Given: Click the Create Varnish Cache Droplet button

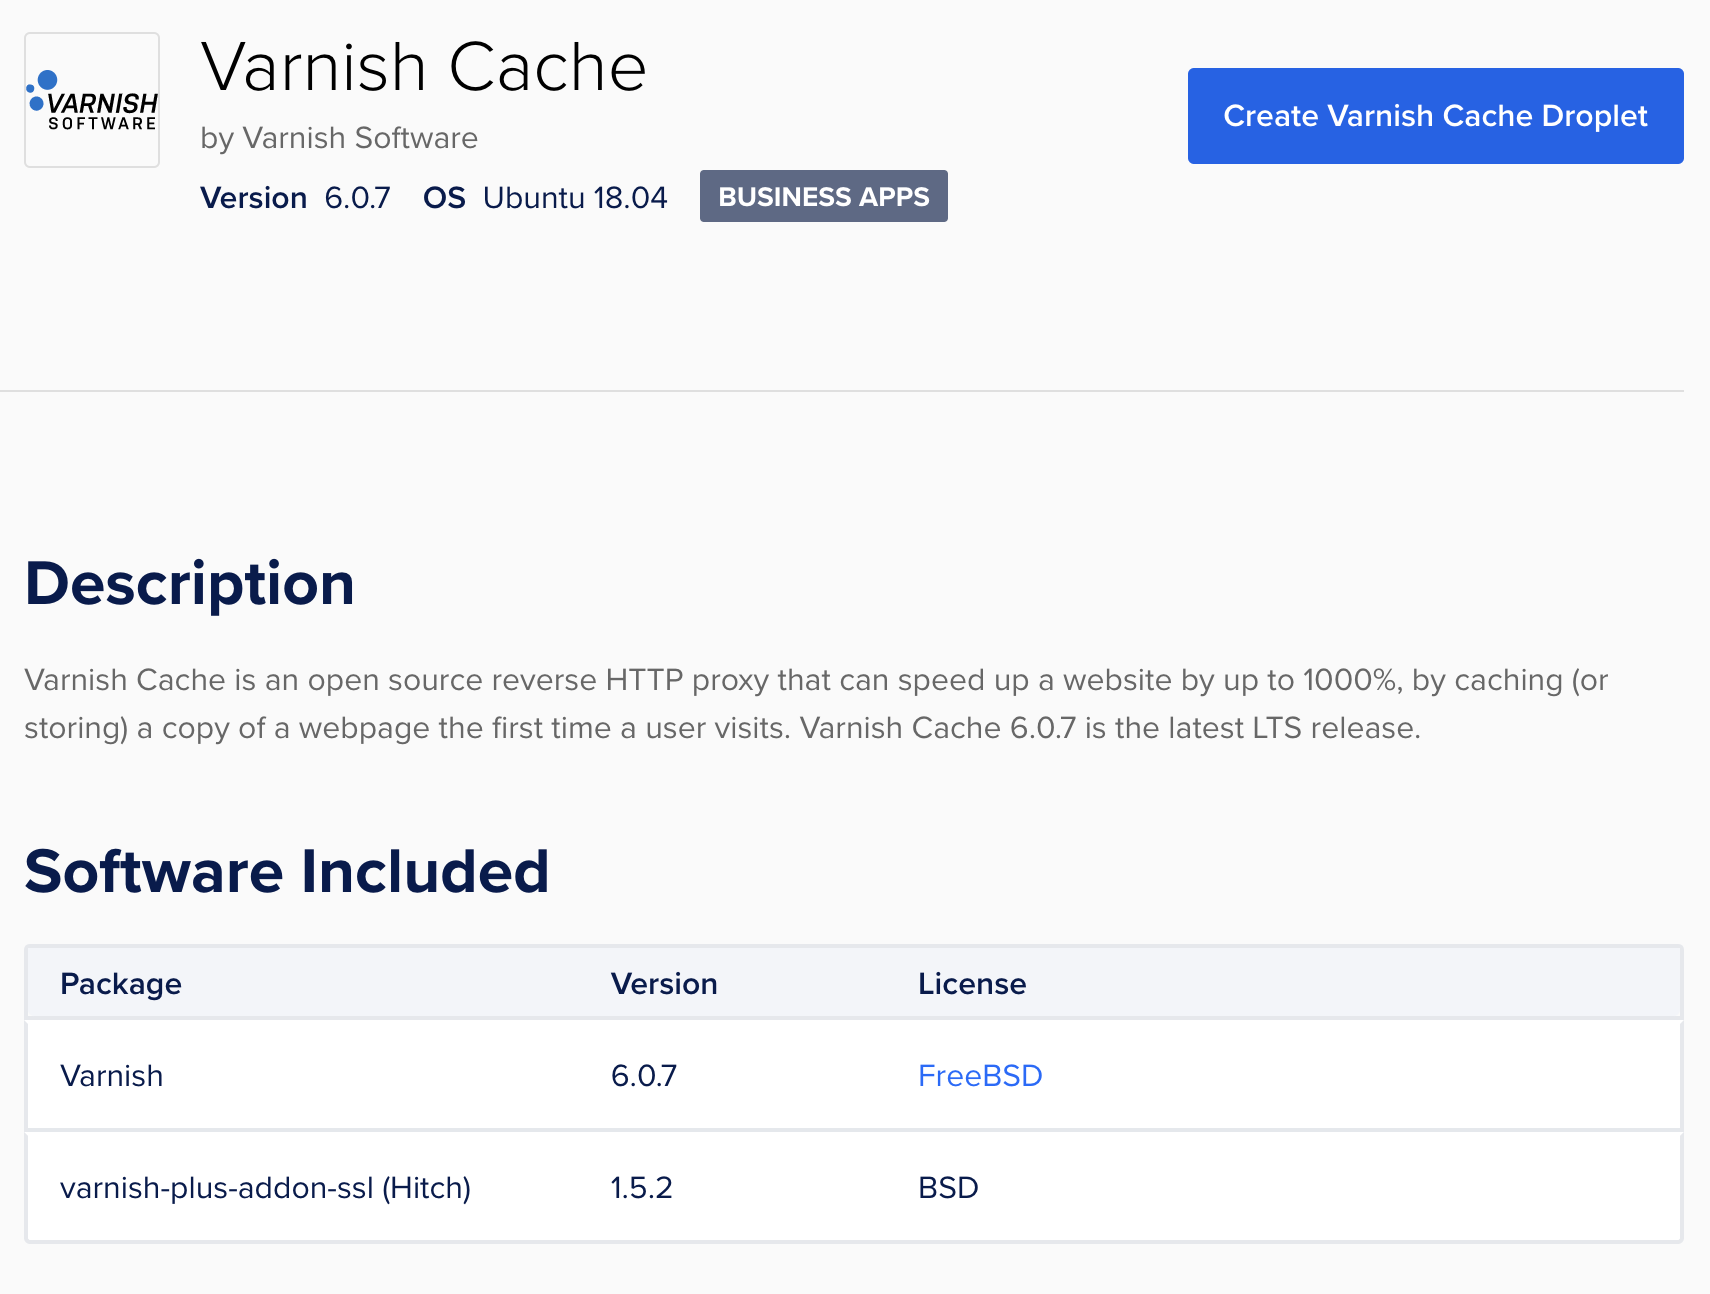Looking at the screenshot, I should point(1434,115).
